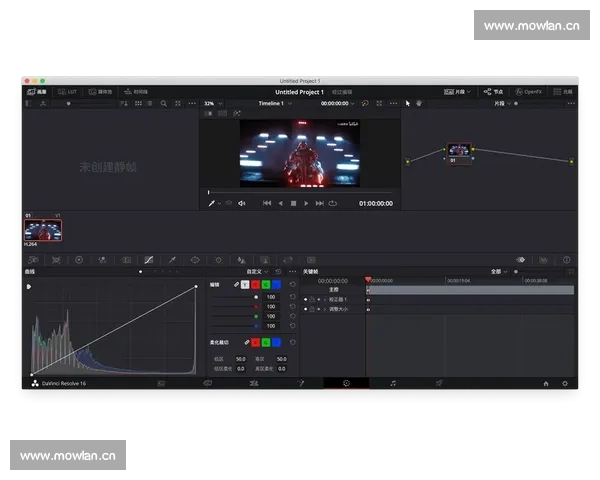The image size is (600, 480).
Task: Click node 01 in the node graph
Action: [459, 151]
